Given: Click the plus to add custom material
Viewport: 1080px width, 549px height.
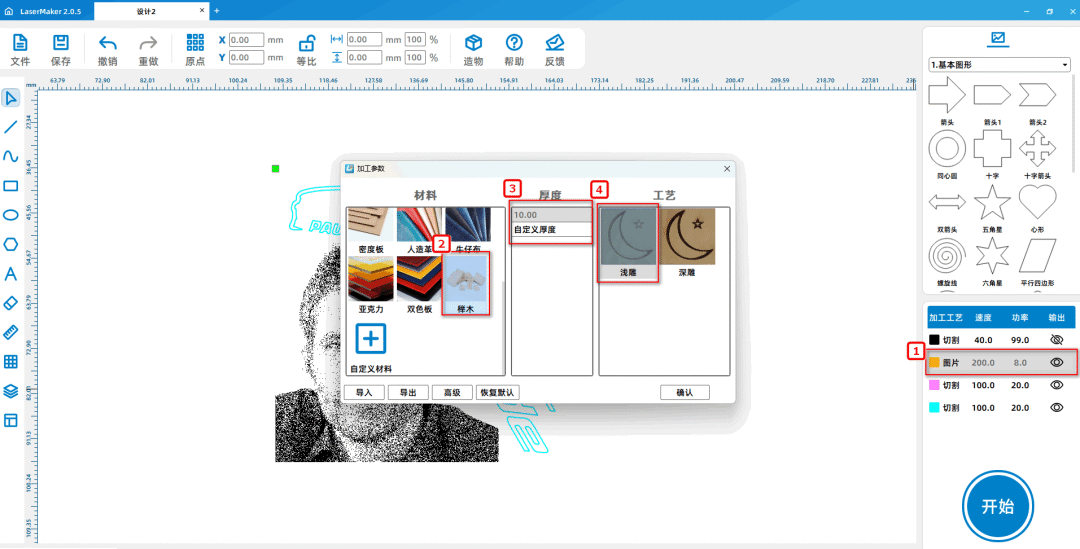Looking at the screenshot, I should pos(371,339).
